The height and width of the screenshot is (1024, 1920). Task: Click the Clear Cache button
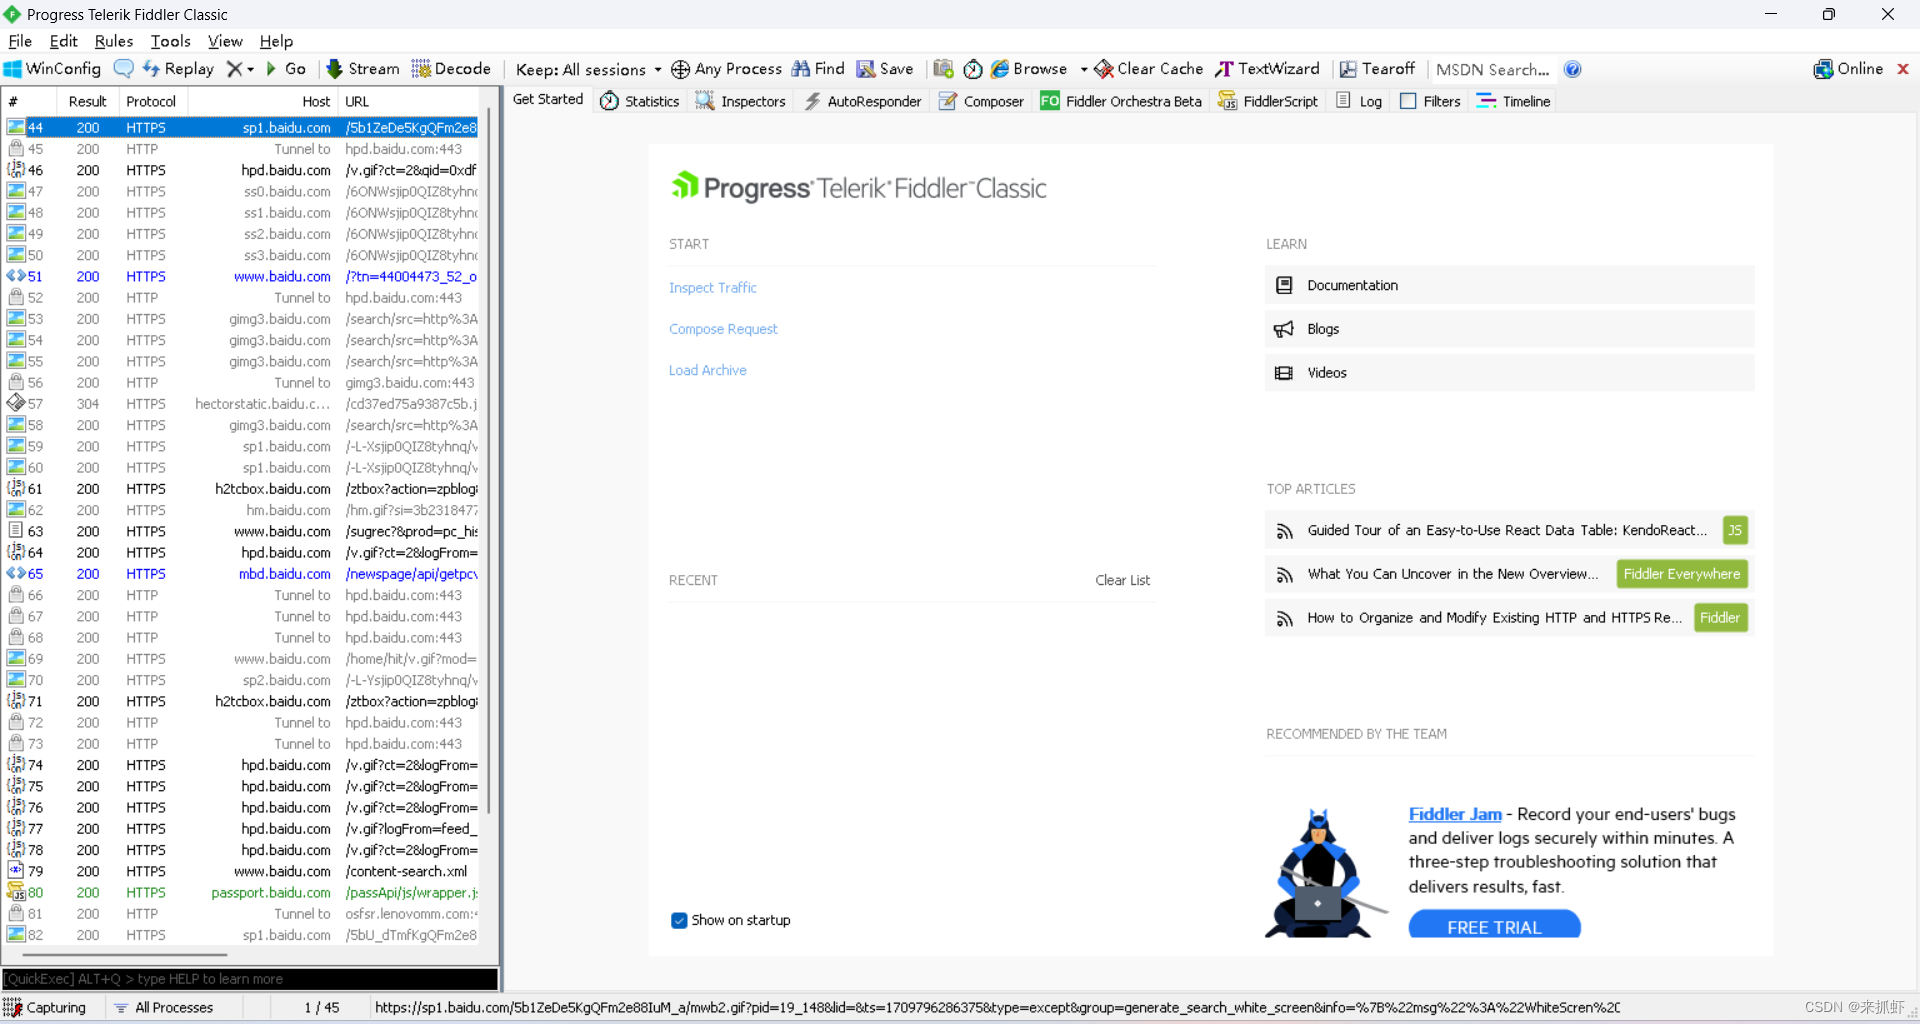pos(1149,69)
